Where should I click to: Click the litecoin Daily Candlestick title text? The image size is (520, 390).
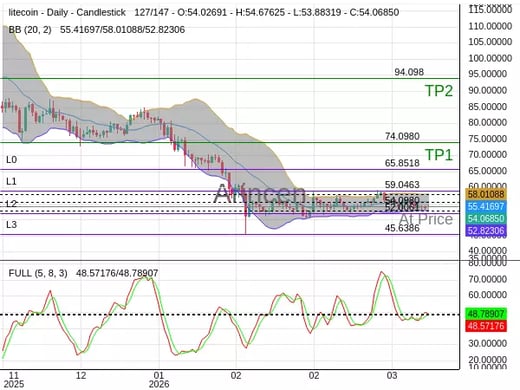tap(67, 13)
